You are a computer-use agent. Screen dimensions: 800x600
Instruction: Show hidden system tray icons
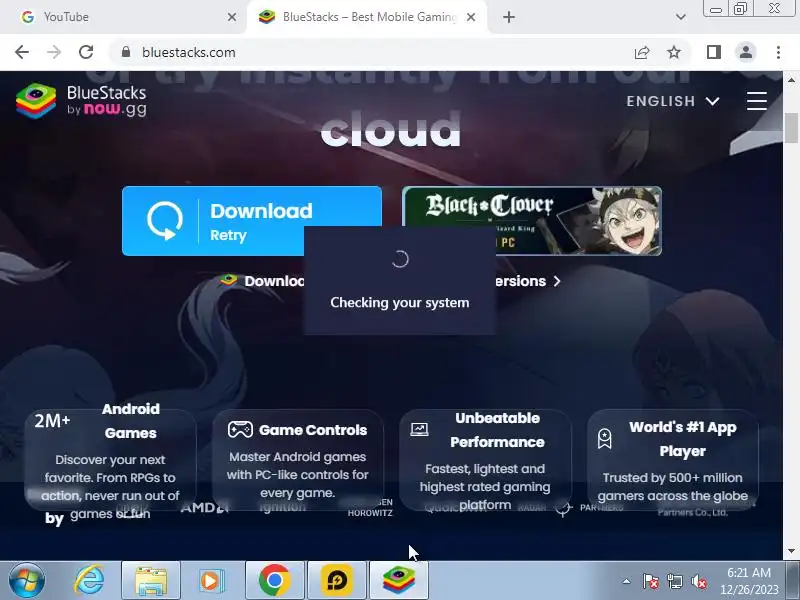coord(627,581)
